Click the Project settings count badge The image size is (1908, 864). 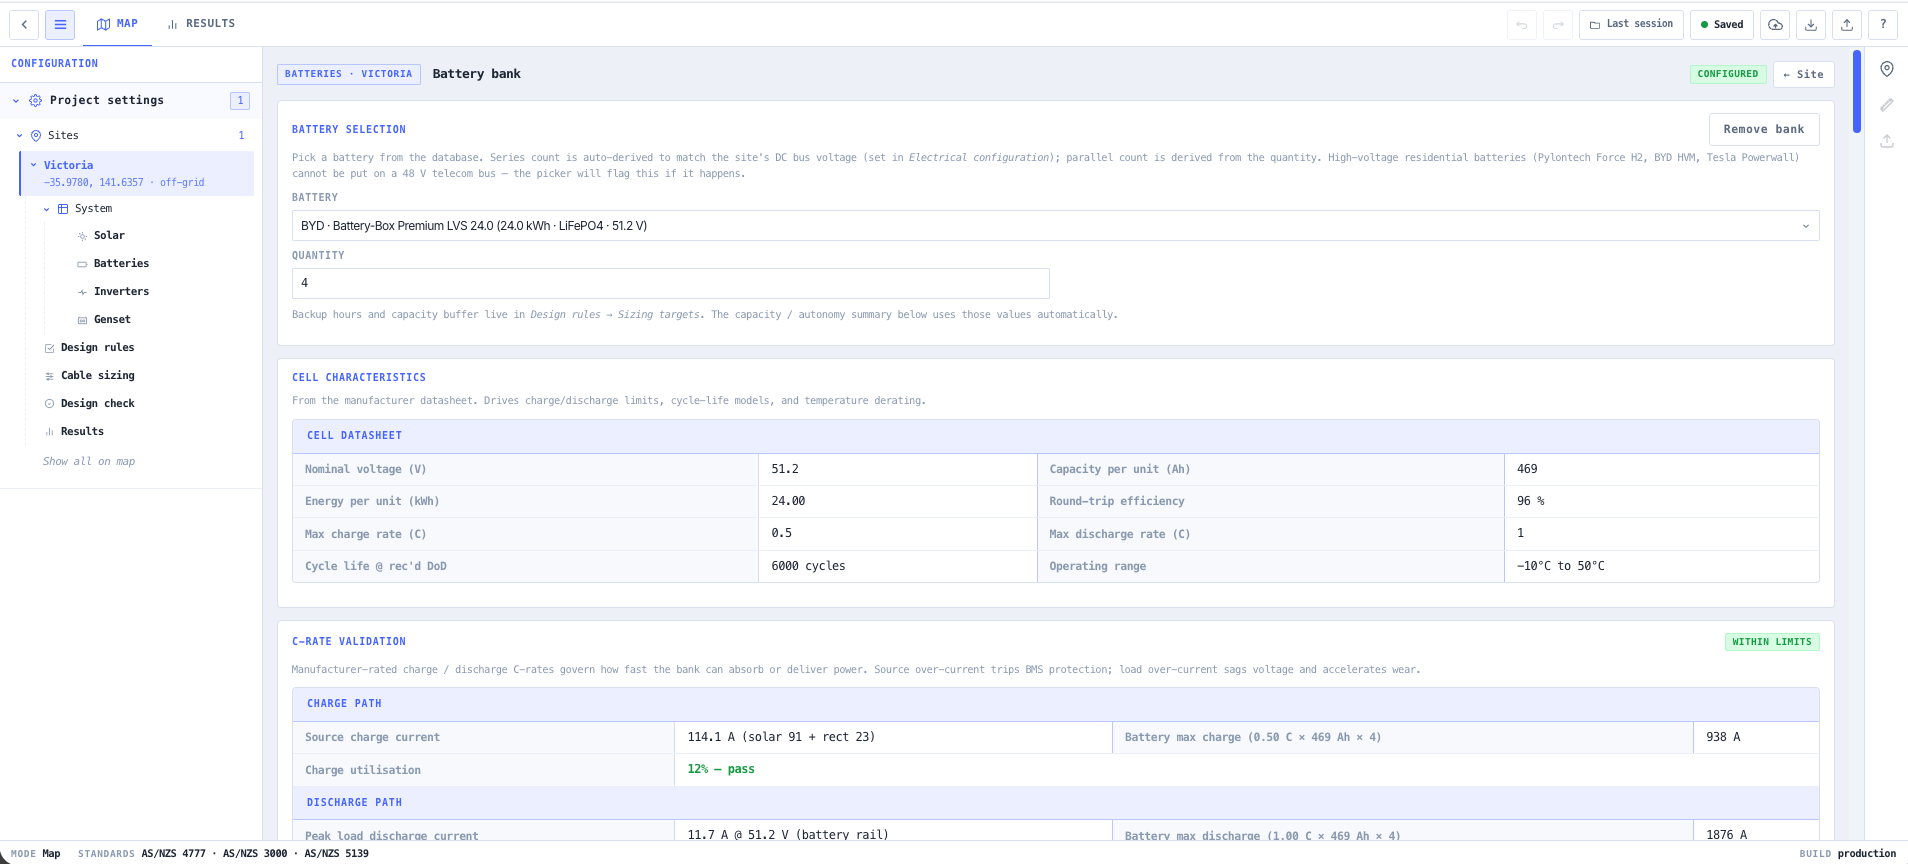[240, 101]
